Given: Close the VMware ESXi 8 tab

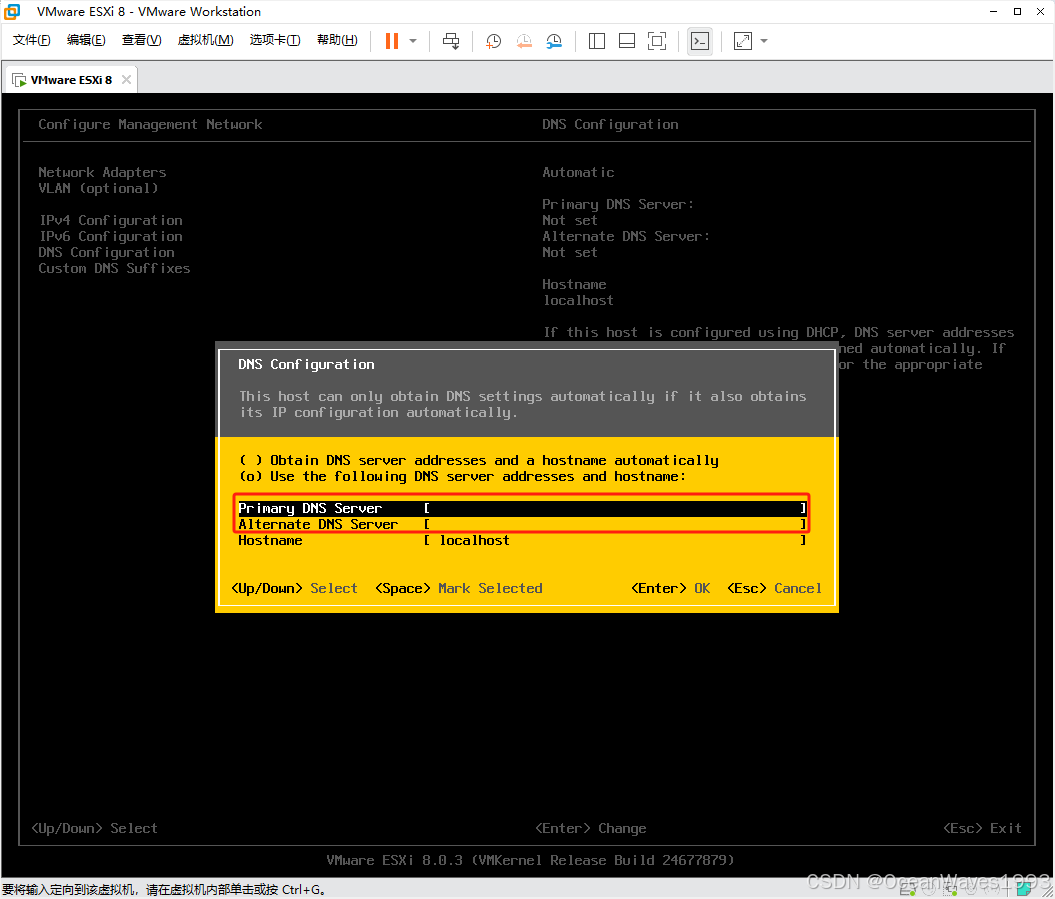Looking at the screenshot, I should point(126,79).
